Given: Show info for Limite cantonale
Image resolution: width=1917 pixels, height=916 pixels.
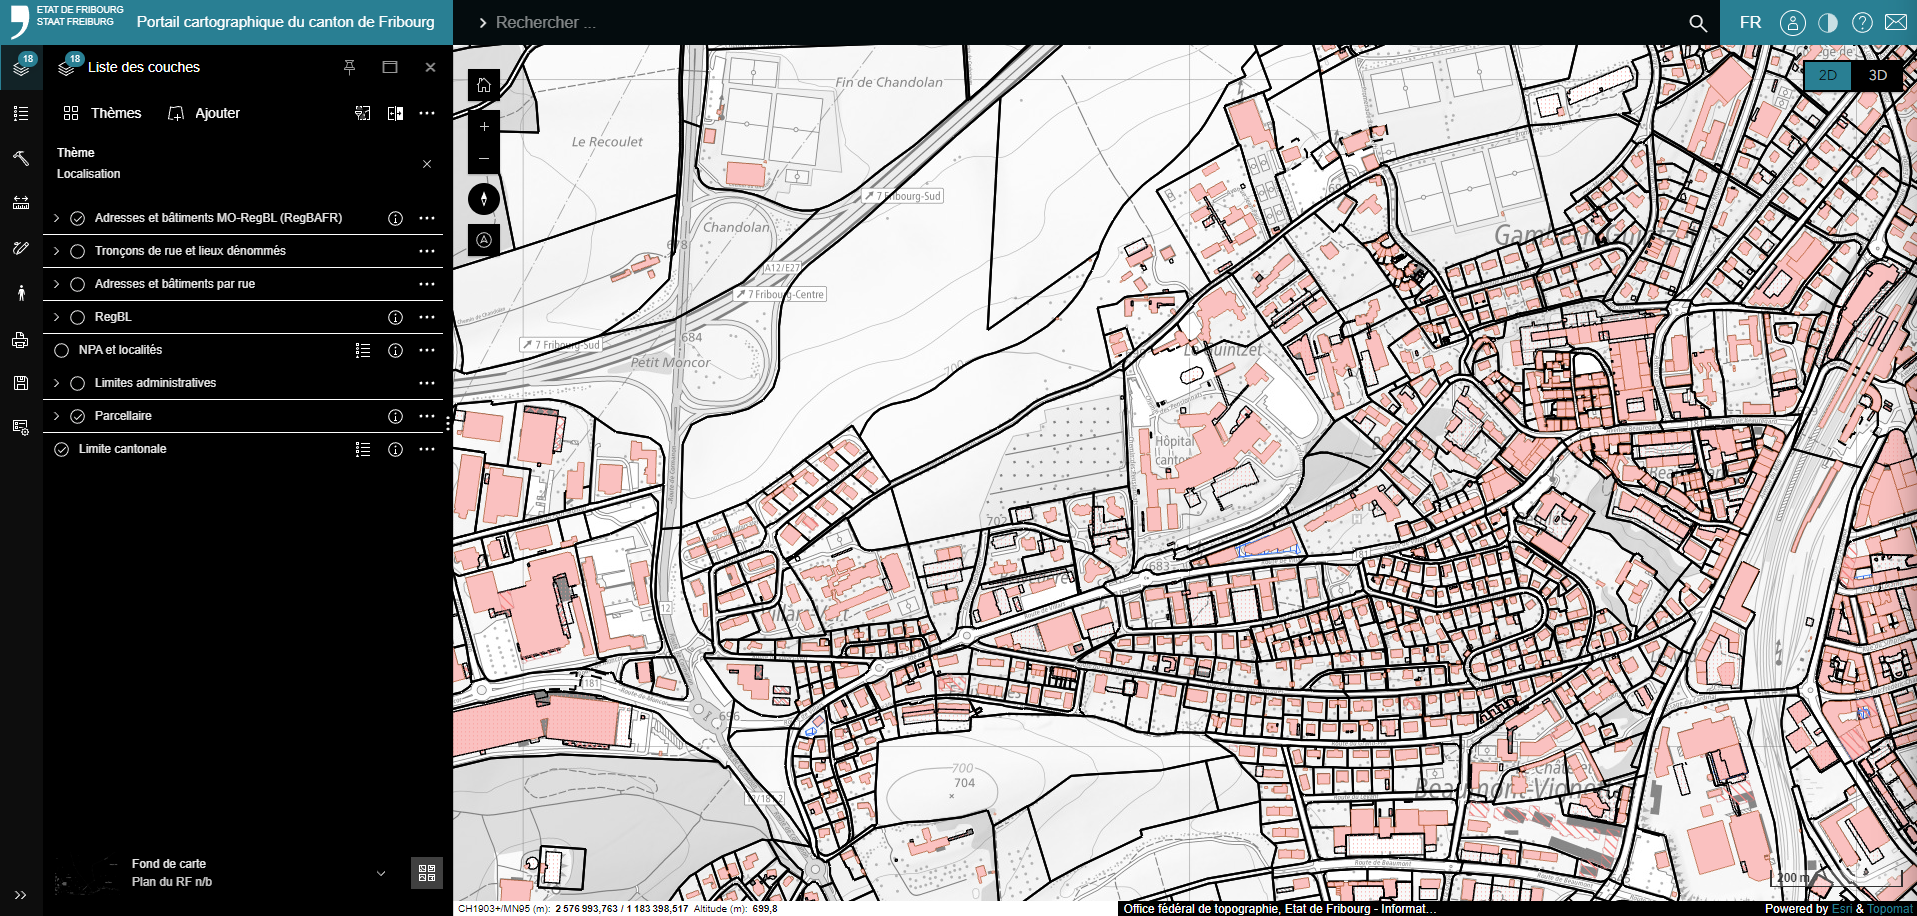Looking at the screenshot, I should point(395,449).
